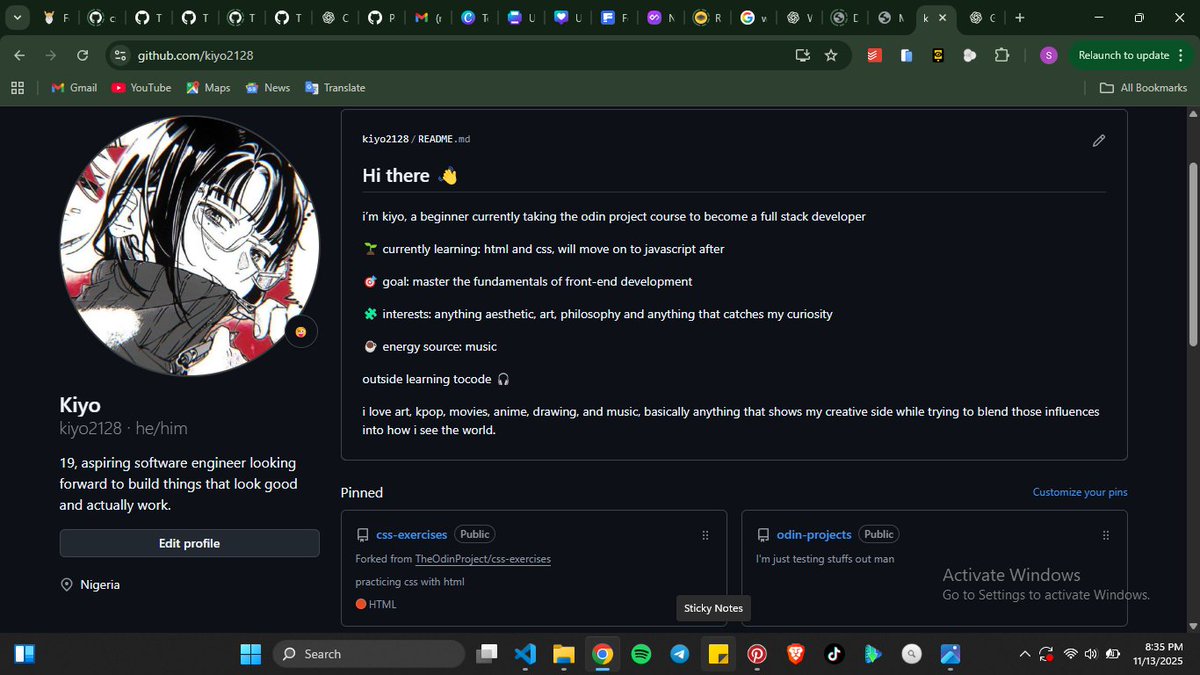Click the pencil icon to edit README

(x=1098, y=141)
